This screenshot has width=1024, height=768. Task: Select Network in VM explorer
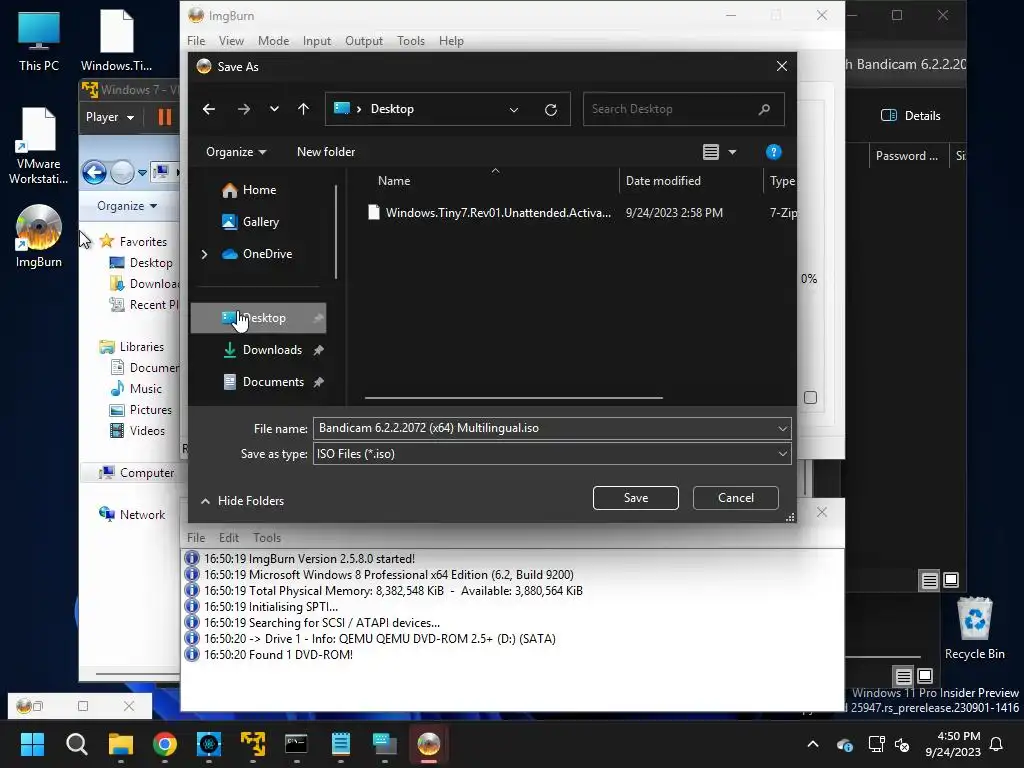tap(132, 515)
